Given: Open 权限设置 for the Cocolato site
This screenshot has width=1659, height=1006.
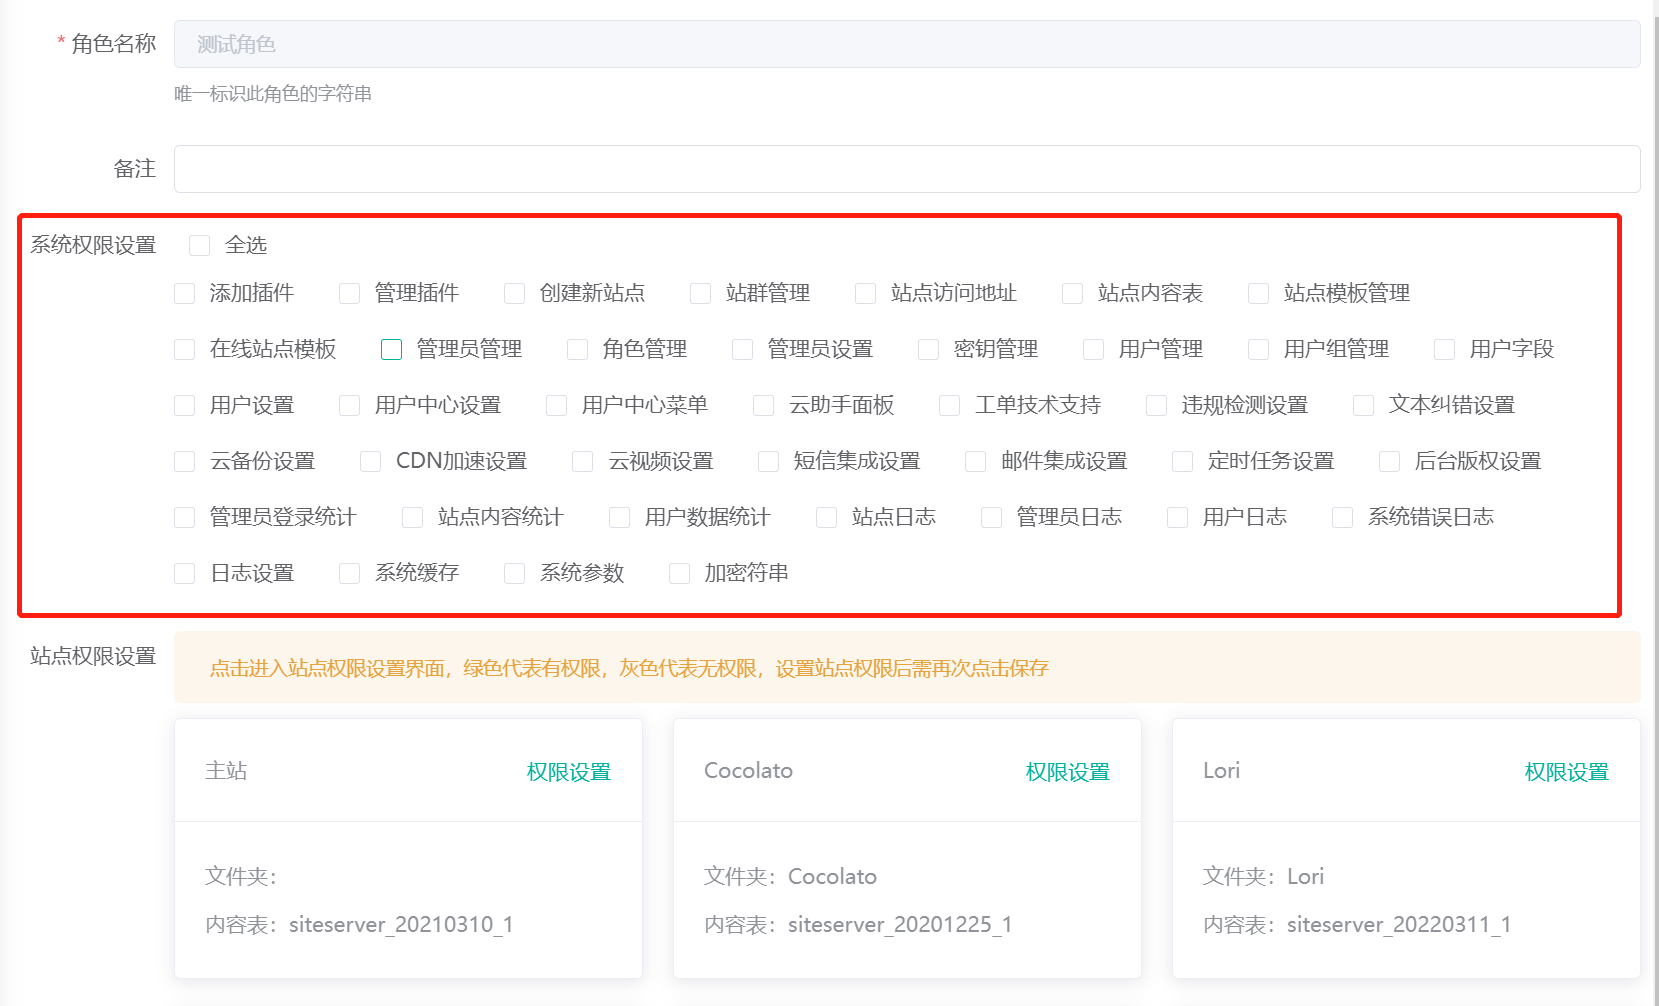Looking at the screenshot, I should pyautogui.click(x=1067, y=772).
